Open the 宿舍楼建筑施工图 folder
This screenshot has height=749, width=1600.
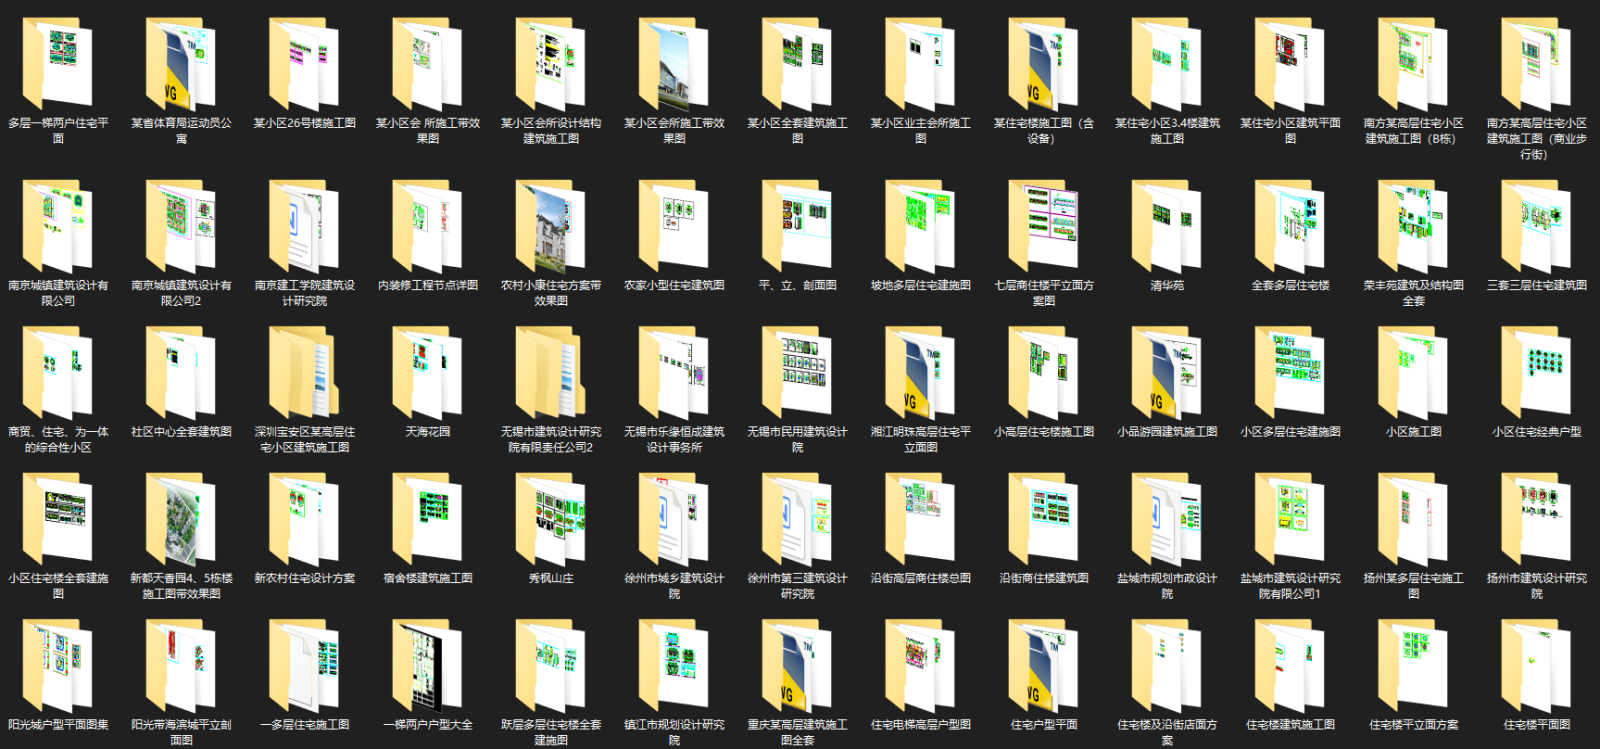click(x=428, y=519)
